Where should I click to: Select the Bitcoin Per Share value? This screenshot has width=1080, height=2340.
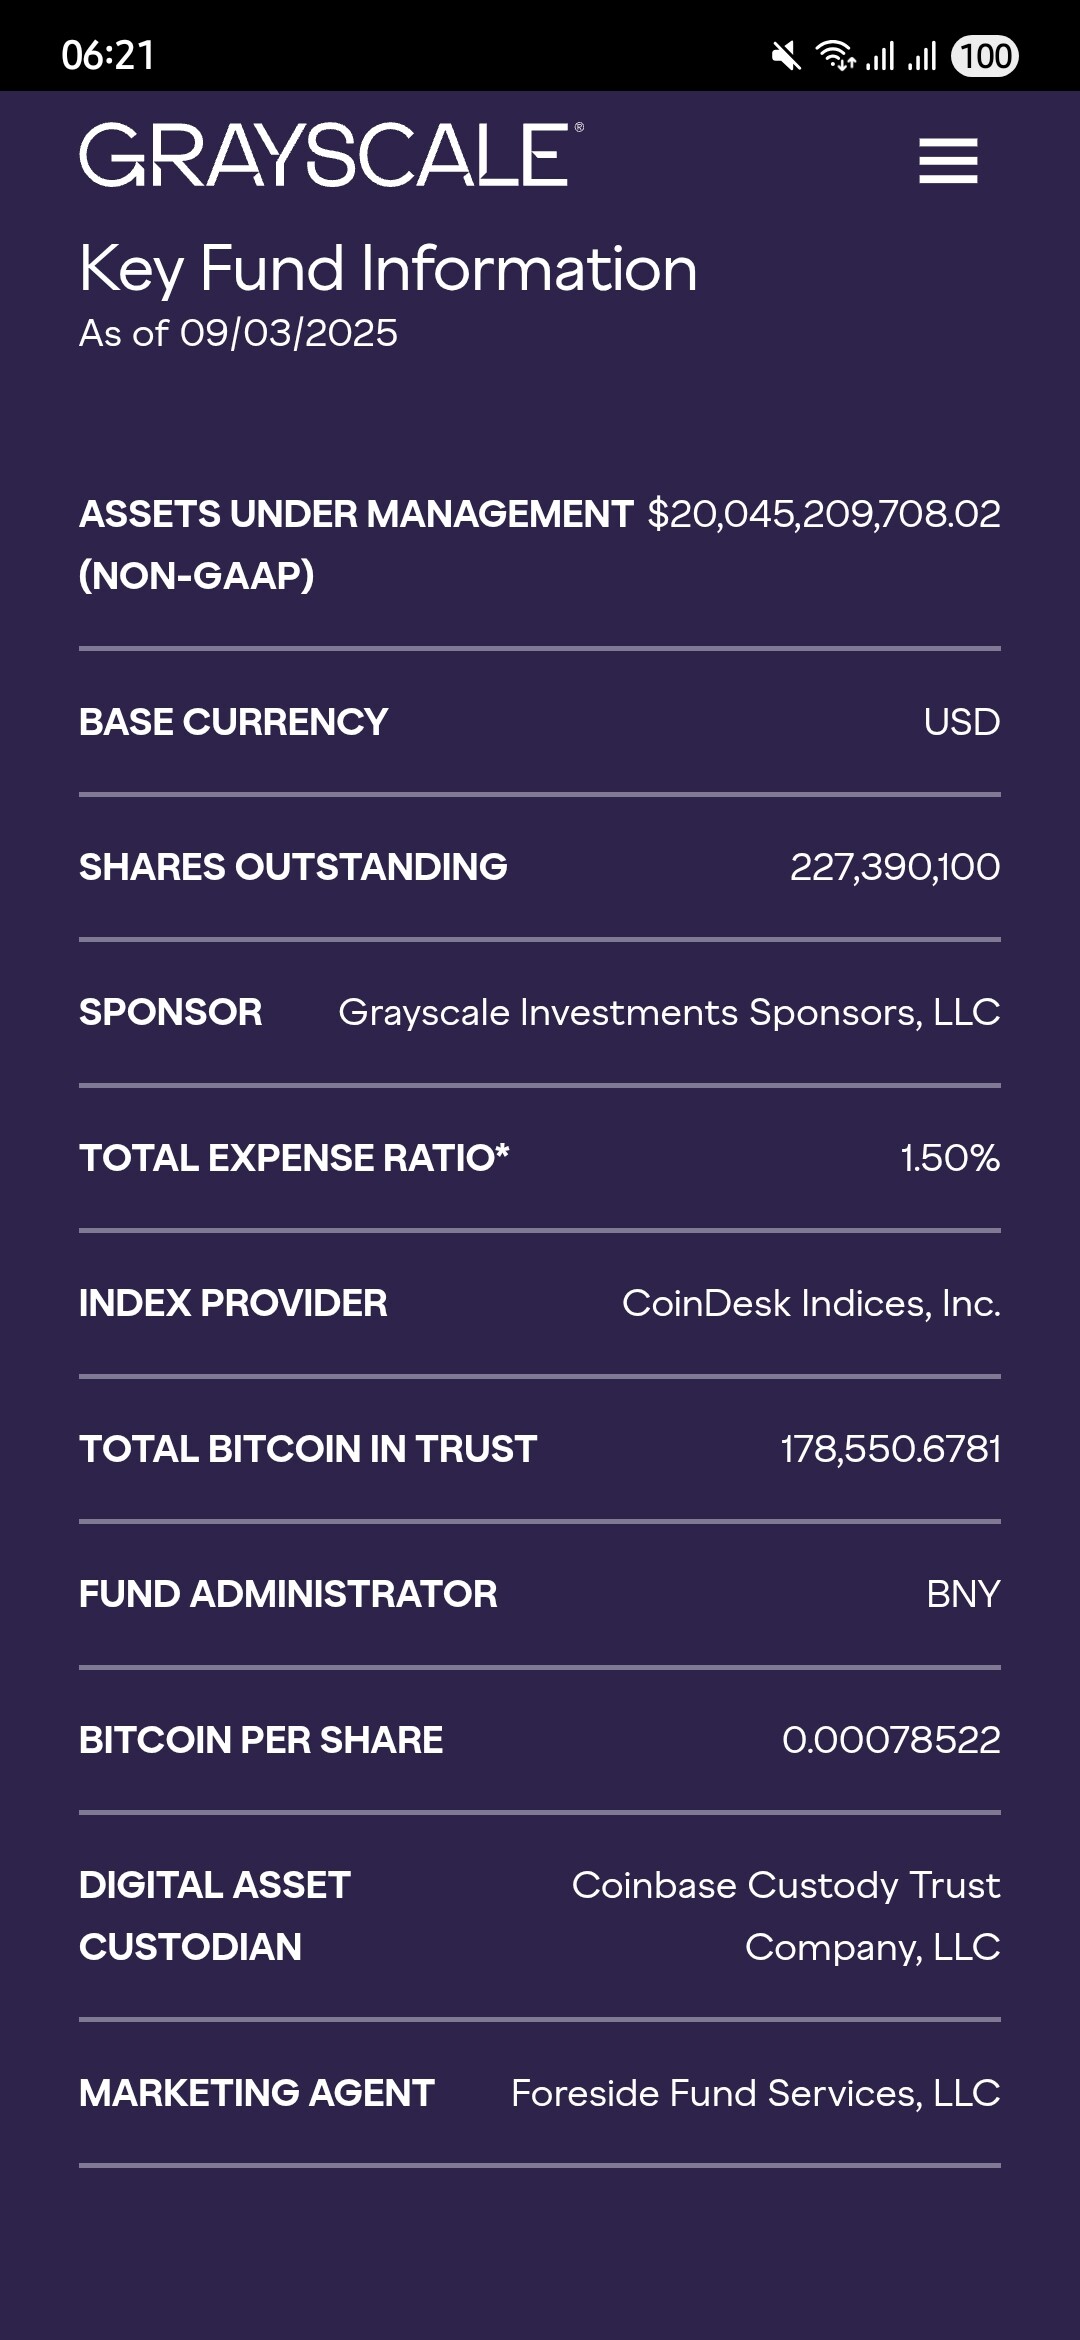[891, 1740]
